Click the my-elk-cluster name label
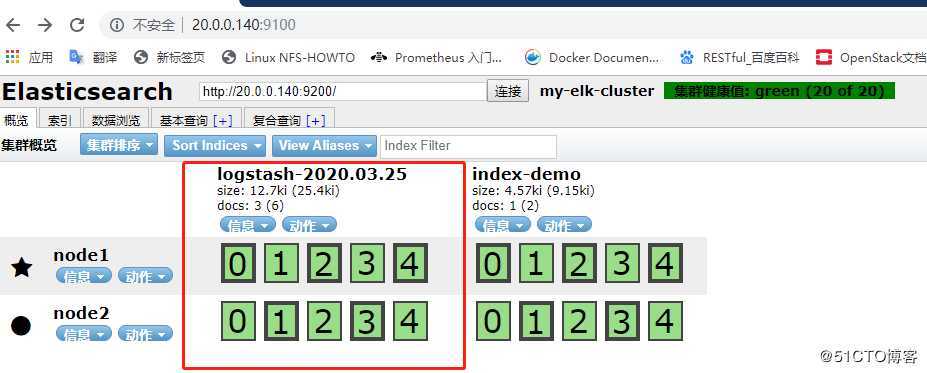Viewport: 927px width, 373px height. 597,91
